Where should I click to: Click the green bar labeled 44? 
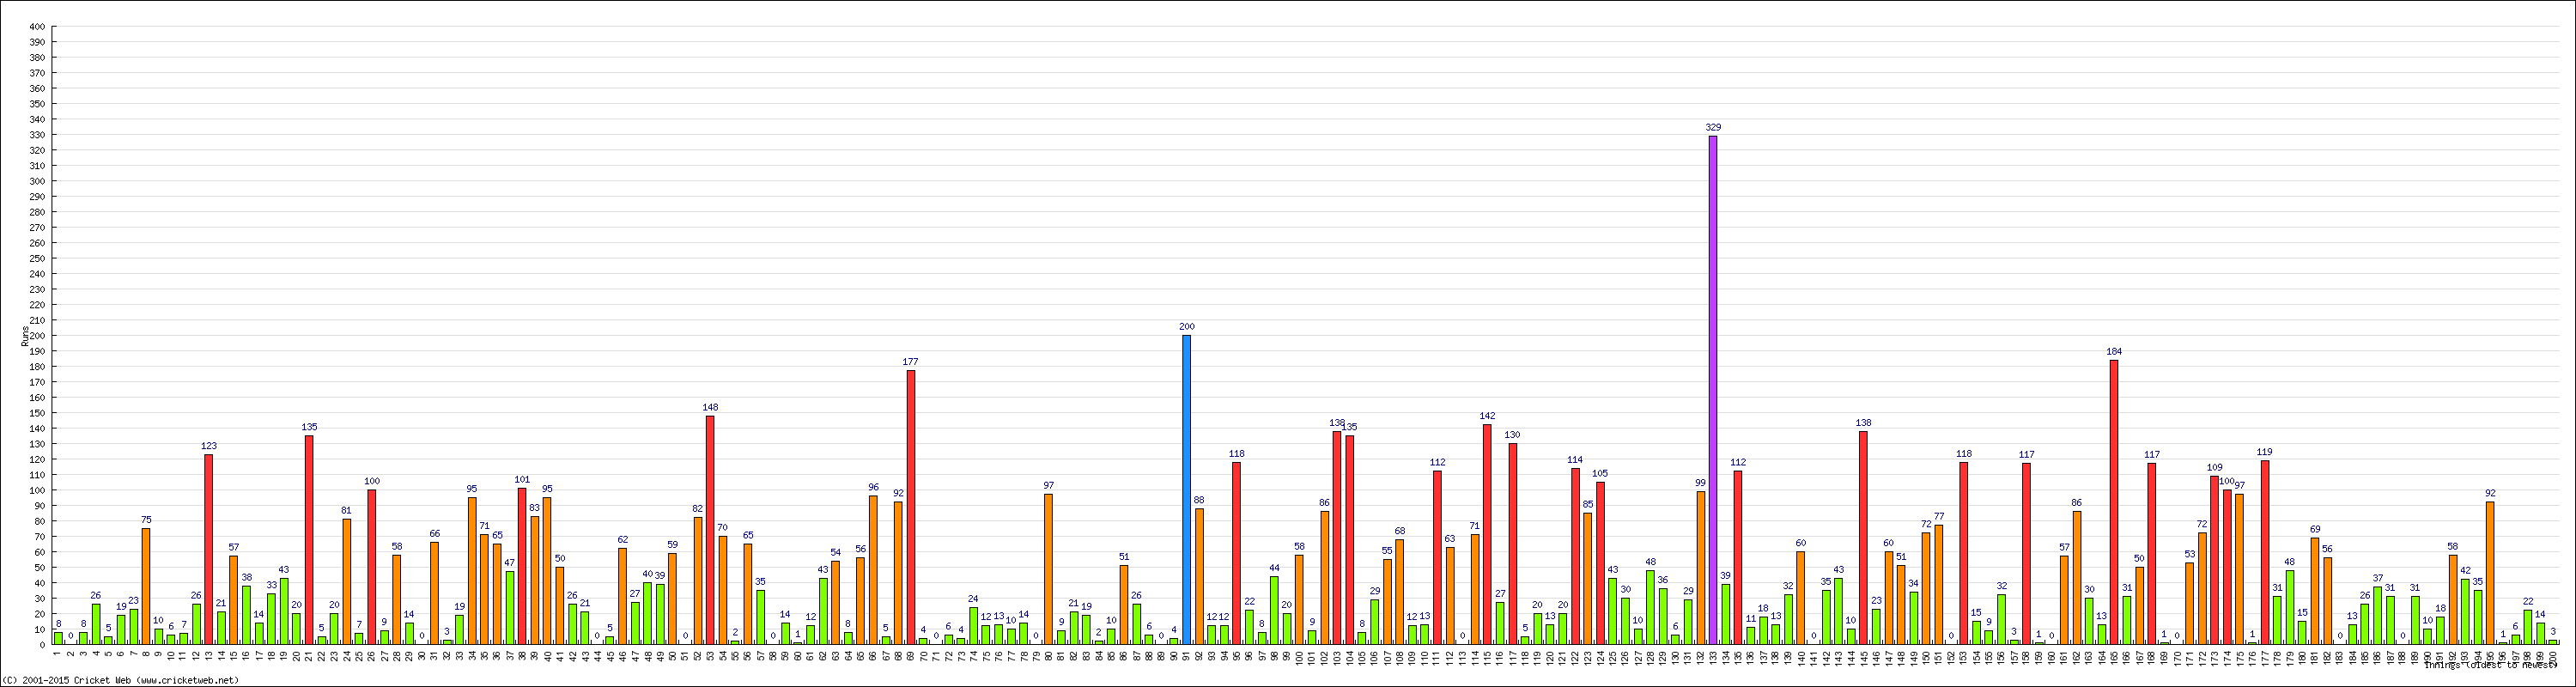pyautogui.click(x=1274, y=610)
